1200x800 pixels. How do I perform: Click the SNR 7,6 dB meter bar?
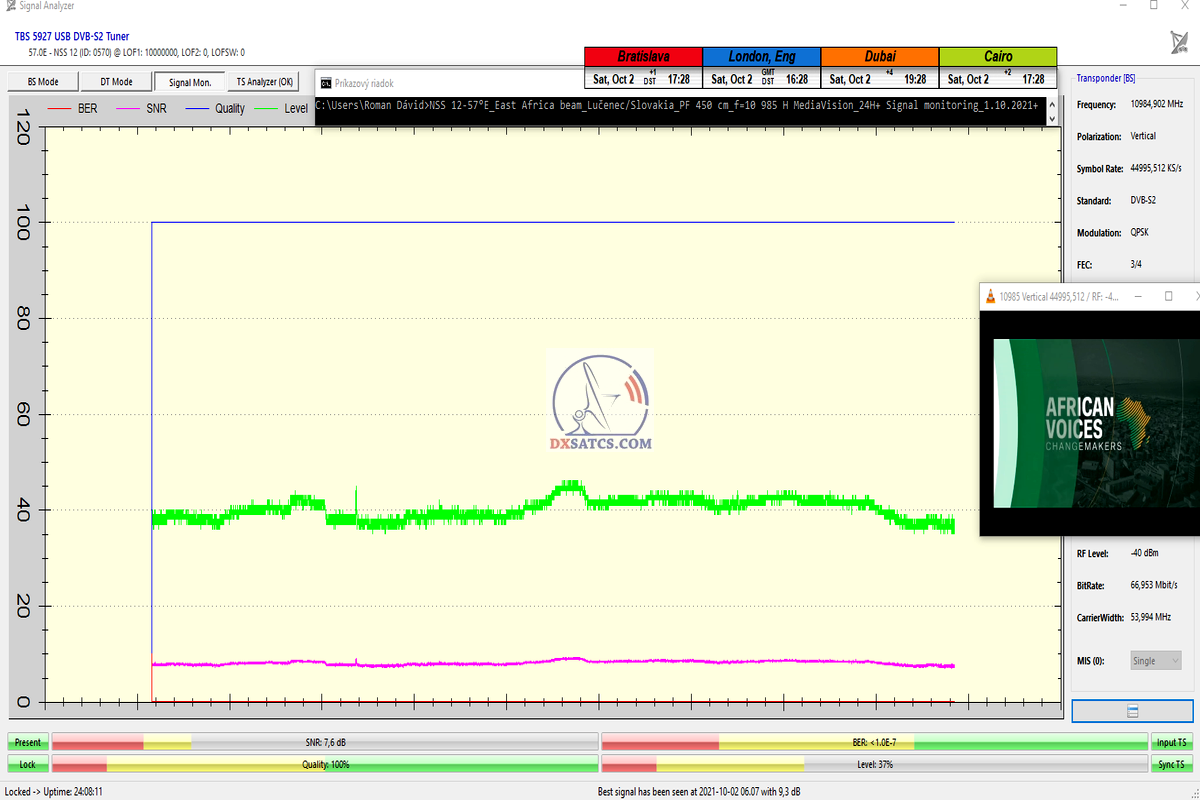click(325, 742)
